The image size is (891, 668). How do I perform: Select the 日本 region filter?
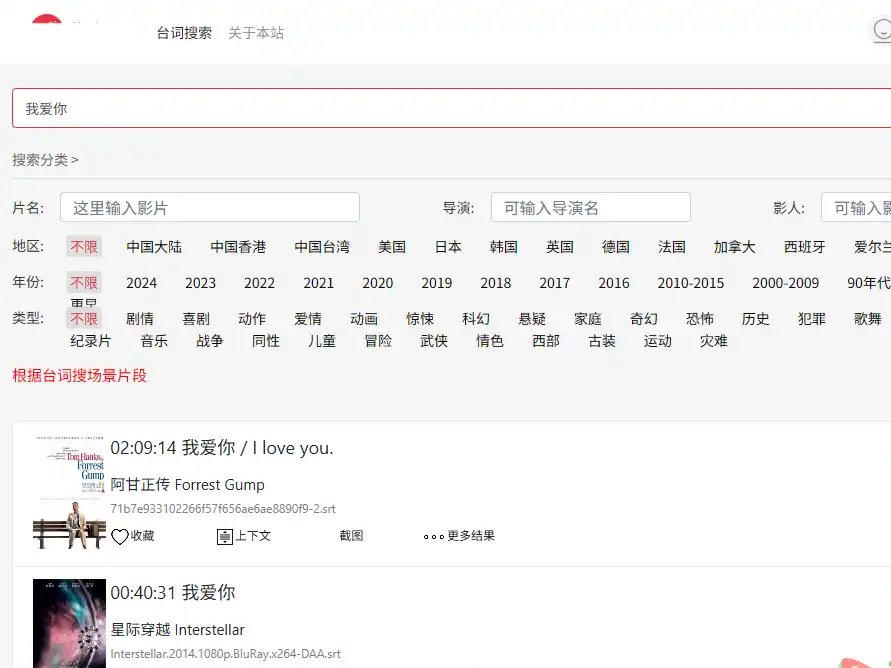pyautogui.click(x=448, y=247)
